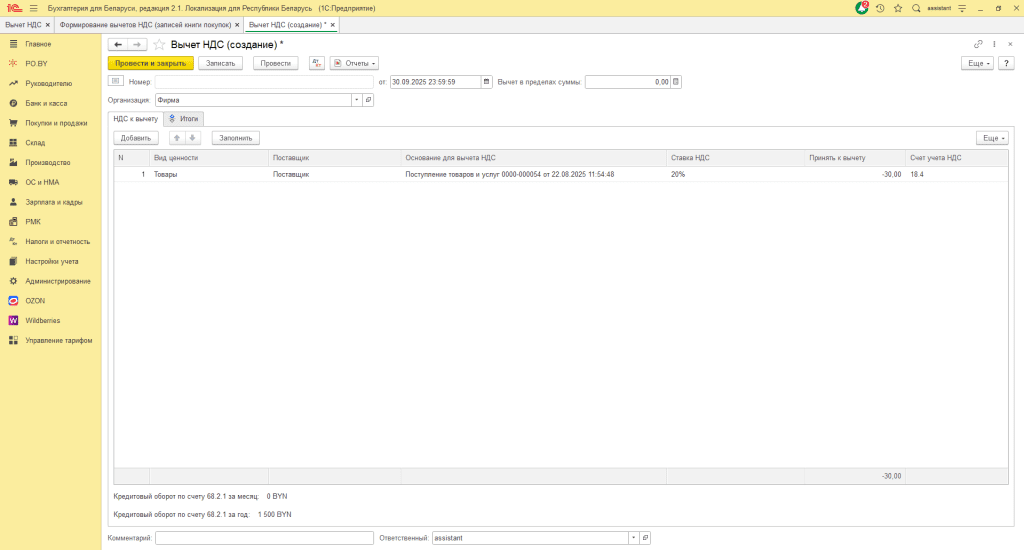Expand the Отчеты dropdown menu
The width and height of the screenshot is (1024, 550).
[354, 63]
